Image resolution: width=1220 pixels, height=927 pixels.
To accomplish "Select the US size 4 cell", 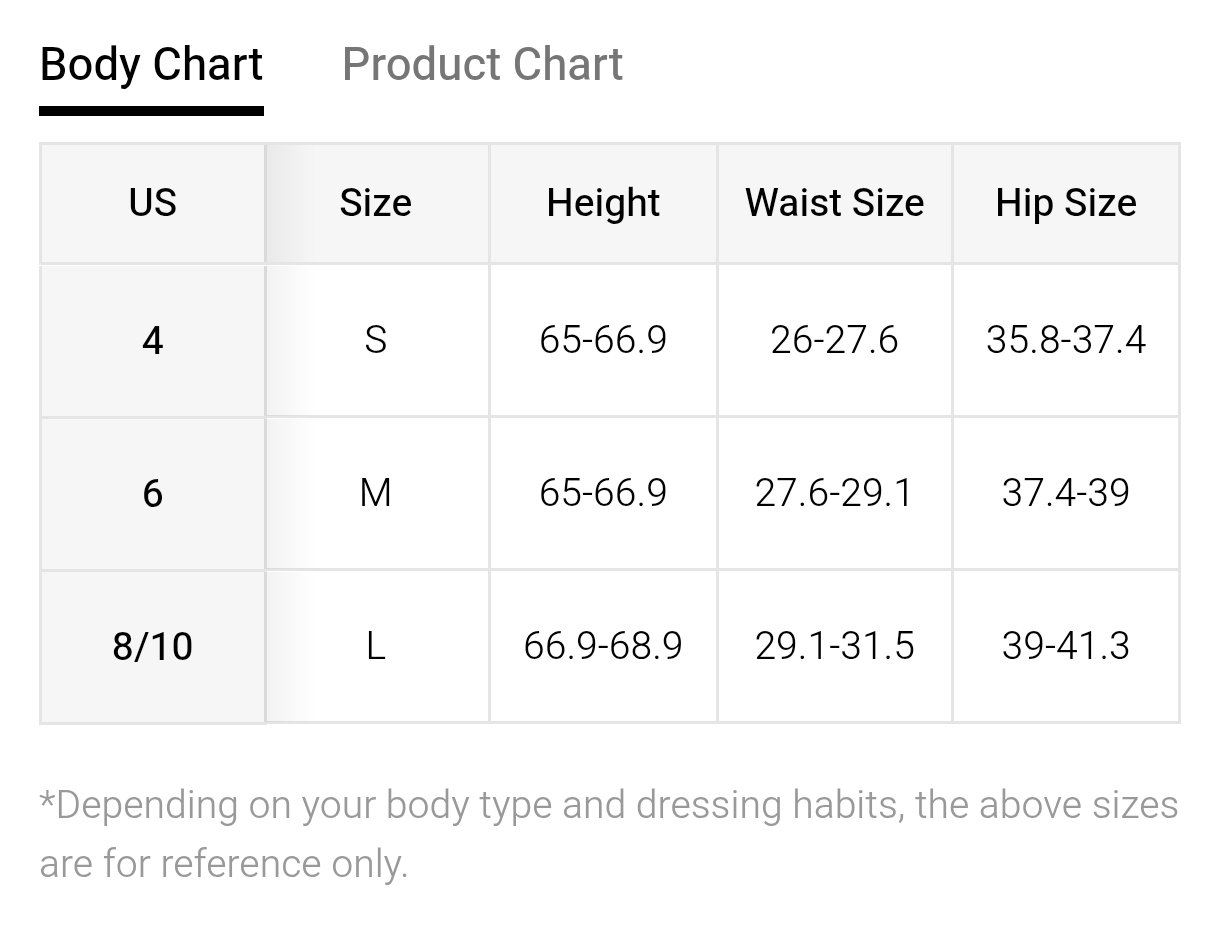I will 153,341.
